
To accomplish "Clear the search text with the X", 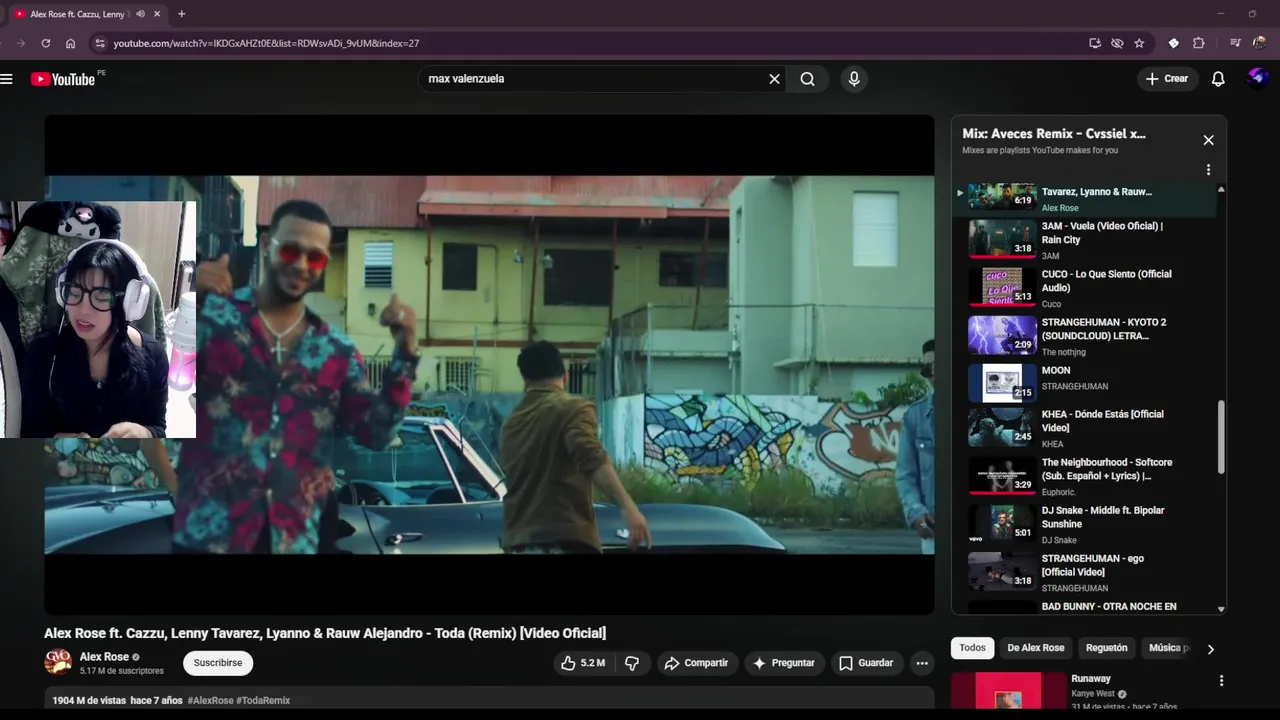I will [774, 79].
